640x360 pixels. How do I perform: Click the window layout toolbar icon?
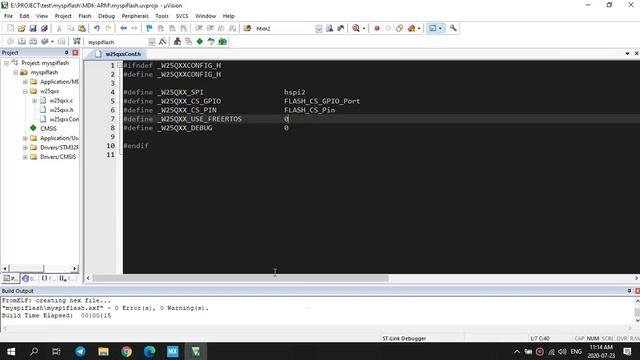[x=432, y=28]
